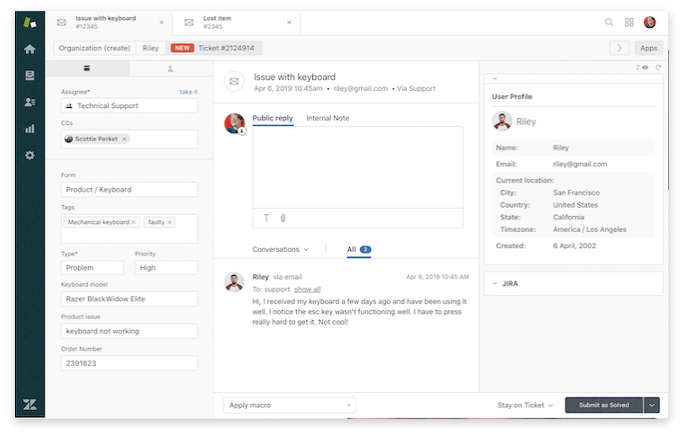The width and height of the screenshot is (684, 436).
Task: Open the agent profile avatar menu
Action: tap(649, 22)
